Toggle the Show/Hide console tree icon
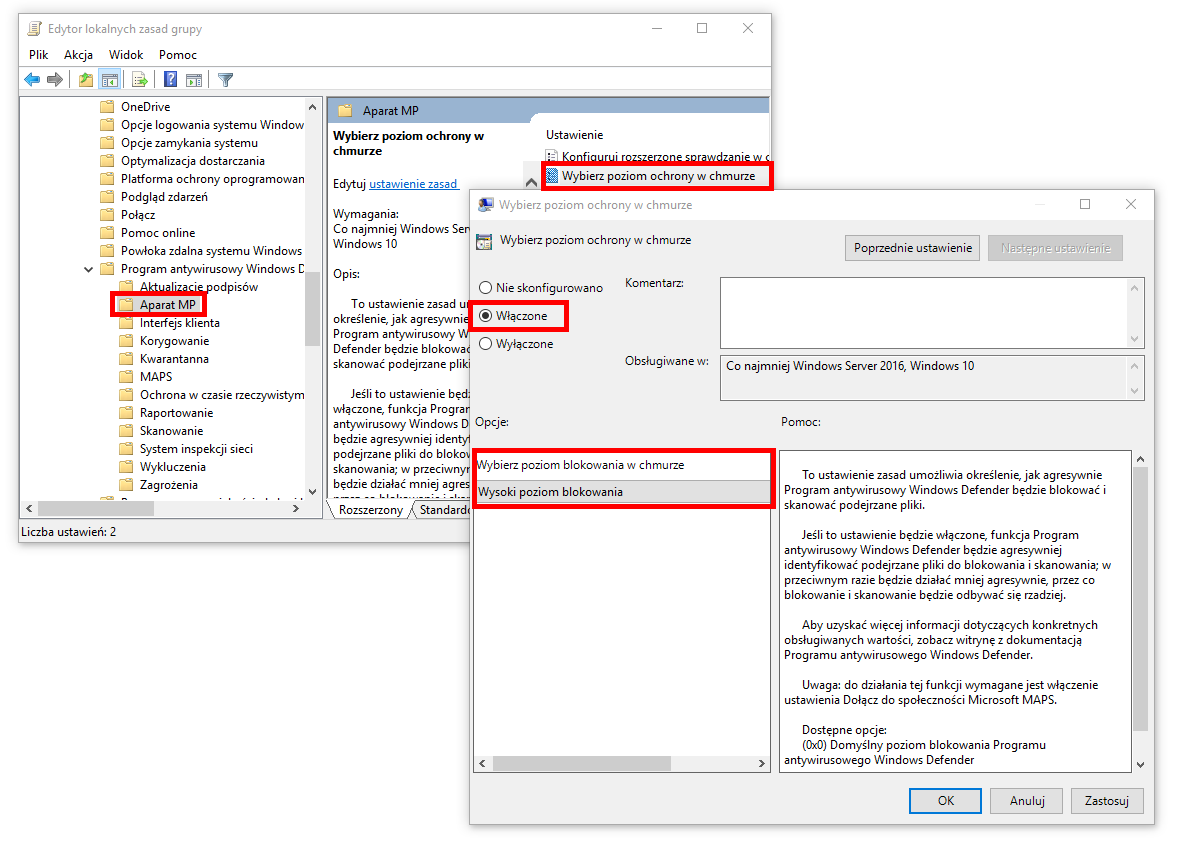Screen dimensions: 1184x848 [x=109, y=79]
